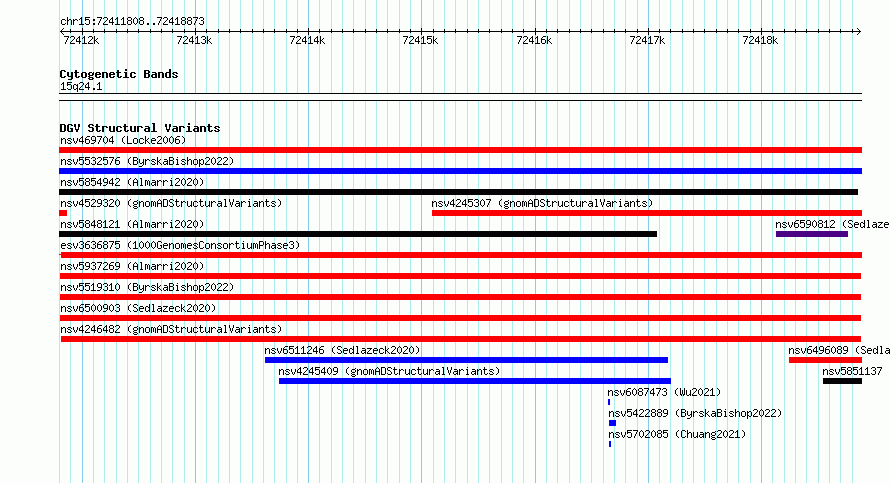Select the blue bar for nsv6511246
890x483 pixels.
tap(467, 360)
